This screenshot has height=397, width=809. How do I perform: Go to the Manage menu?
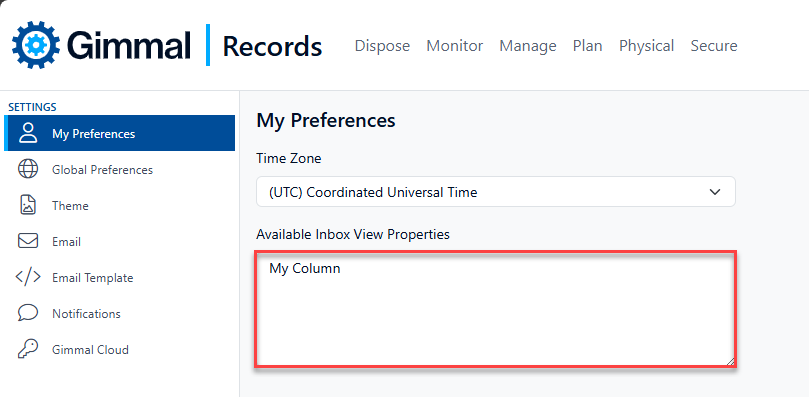click(x=528, y=46)
